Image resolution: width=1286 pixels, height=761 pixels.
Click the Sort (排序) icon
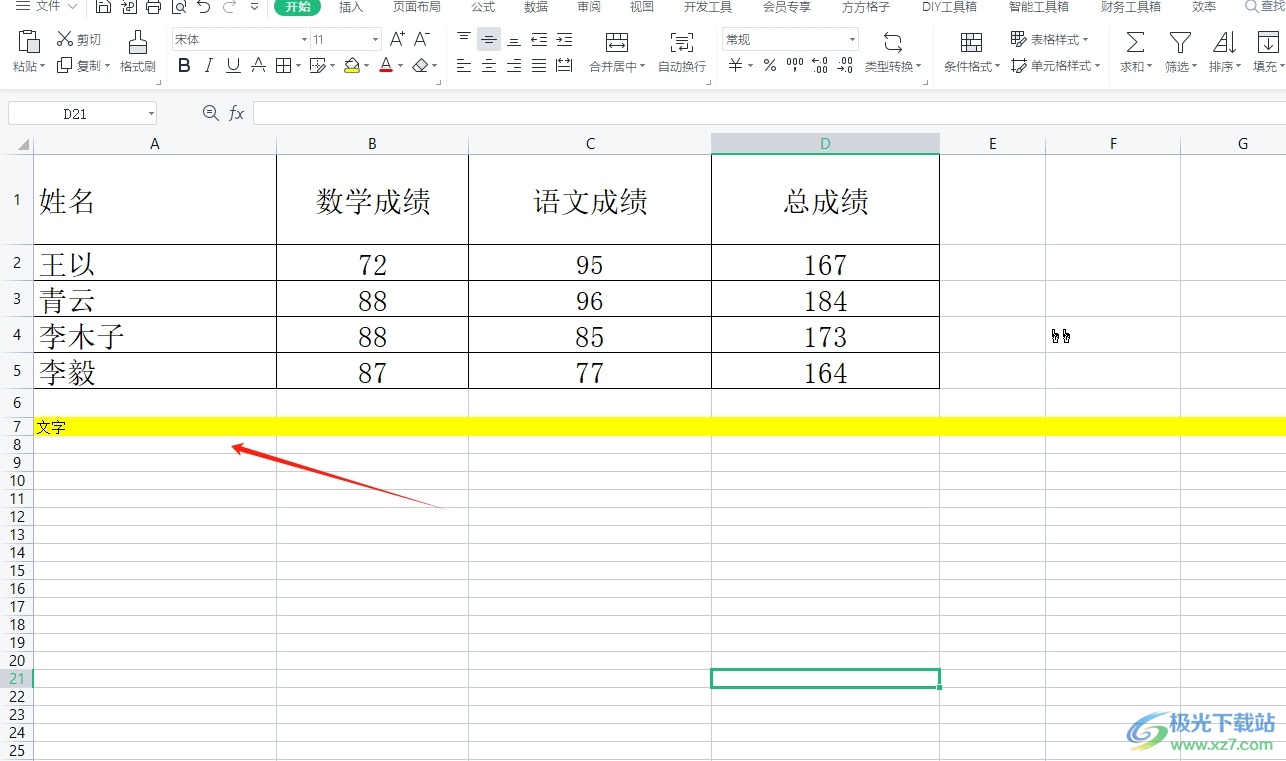pos(1224,42)
